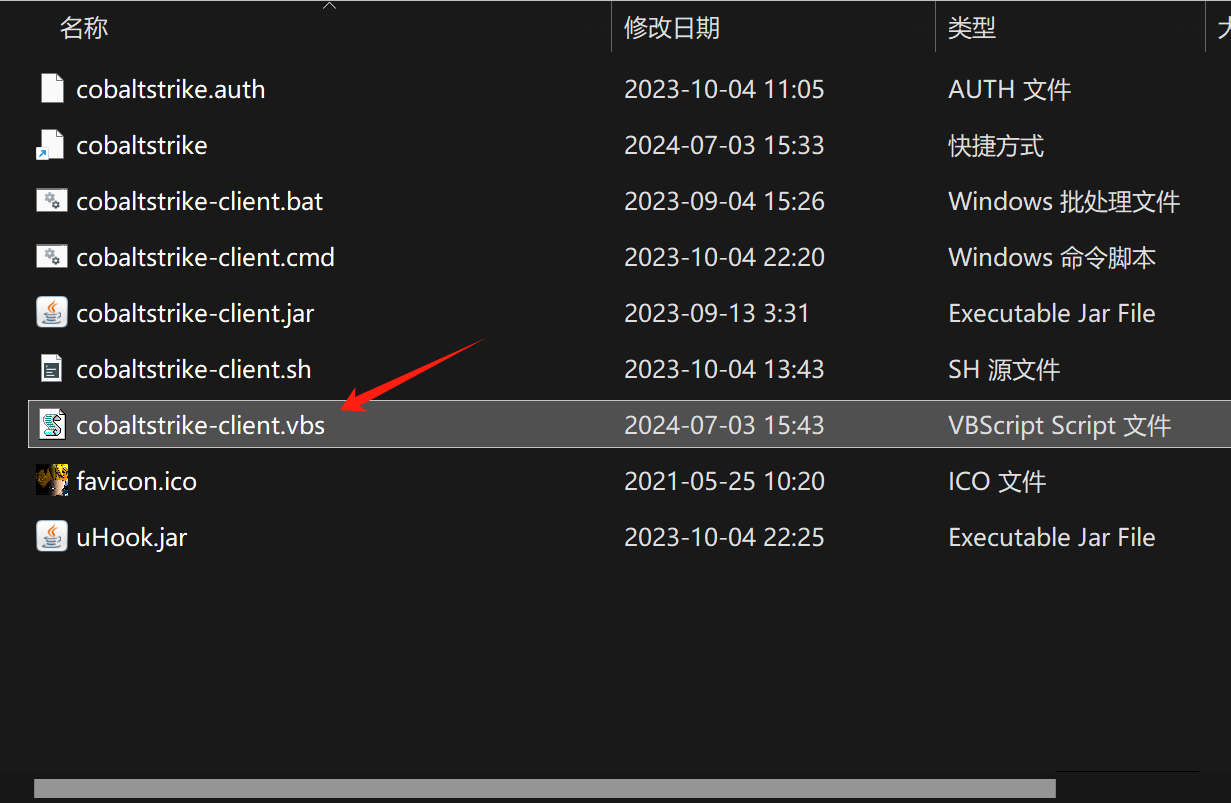Image resolution: width=1231 pixels, height=803 pixels.
Task: Click the sort arrow above 名称 column
Action: pos(330,6)
